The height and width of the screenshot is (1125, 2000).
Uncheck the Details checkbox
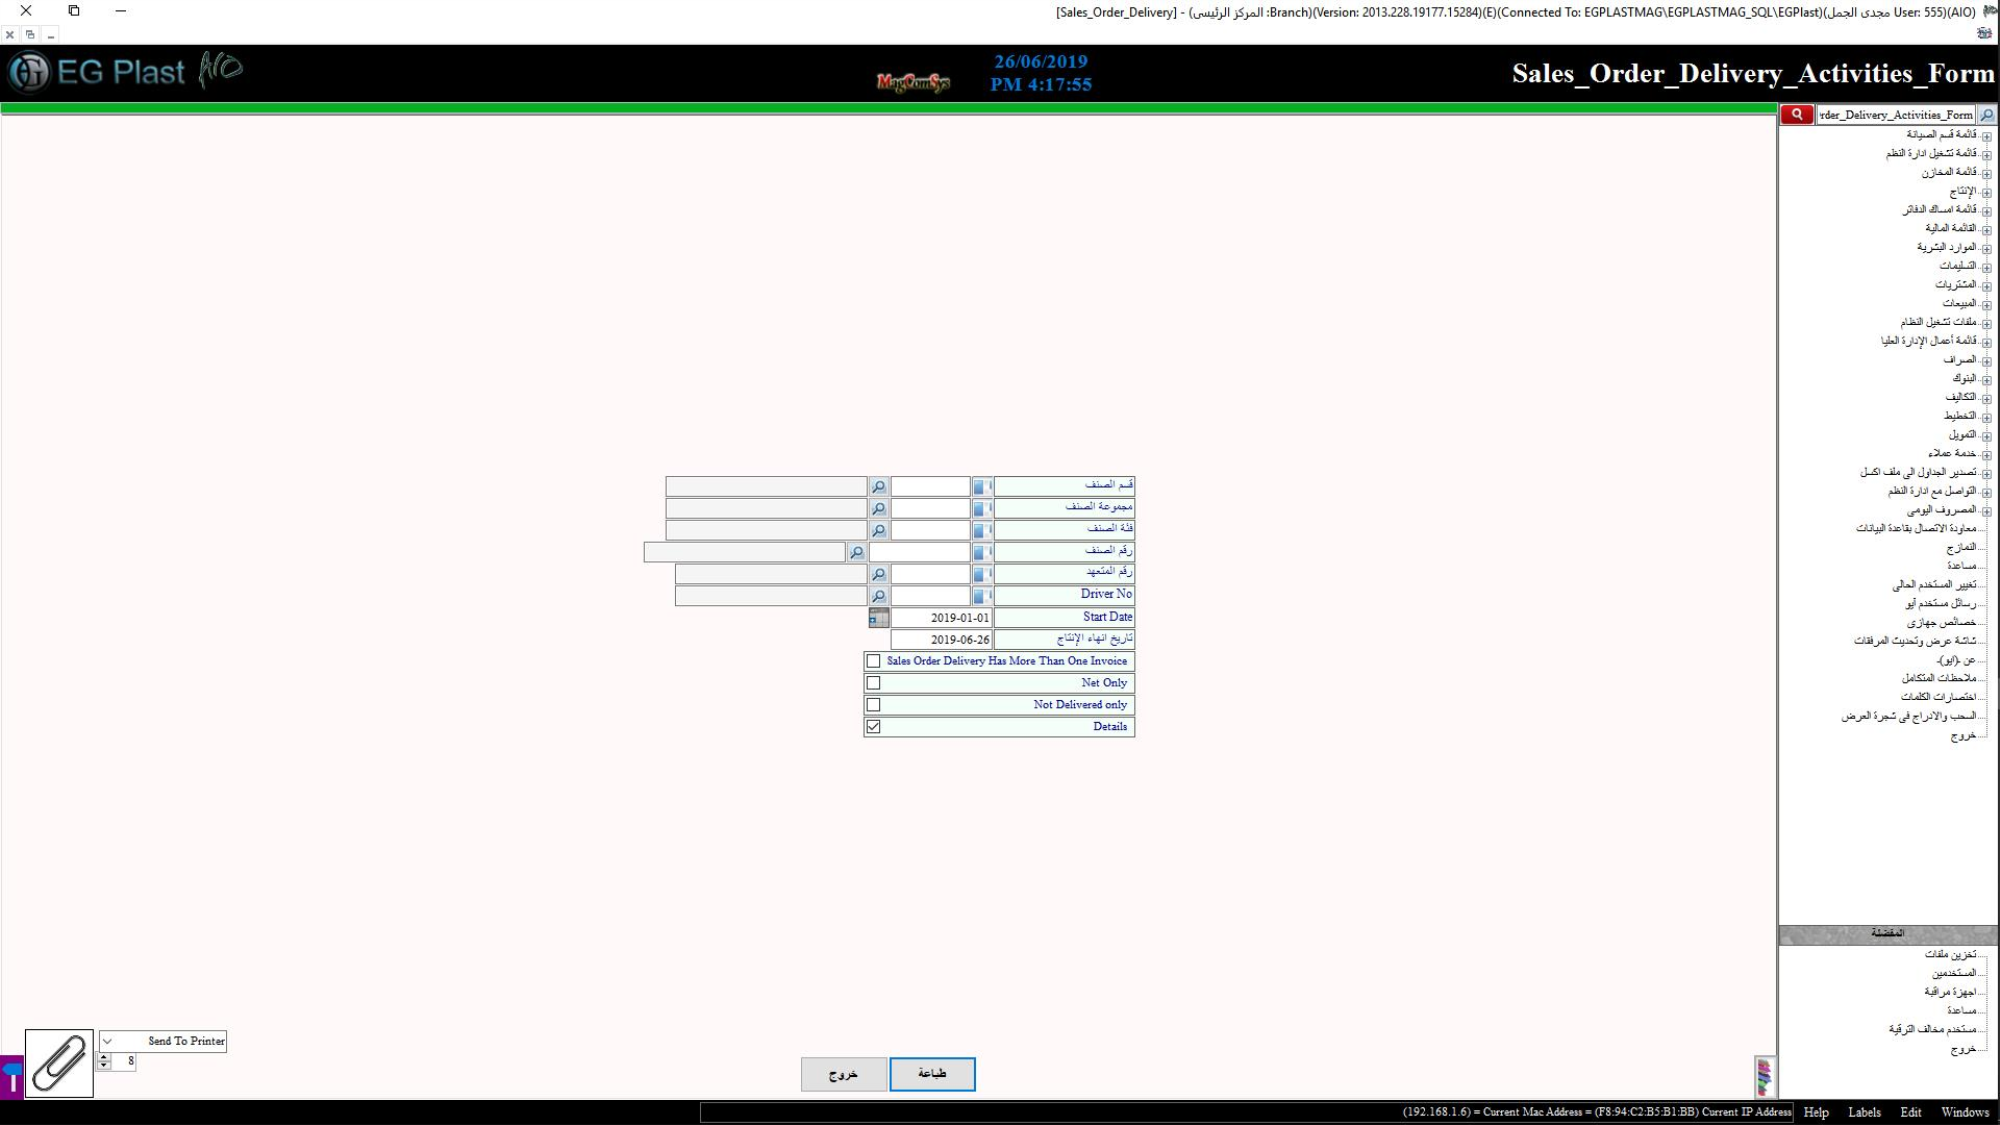874,728
